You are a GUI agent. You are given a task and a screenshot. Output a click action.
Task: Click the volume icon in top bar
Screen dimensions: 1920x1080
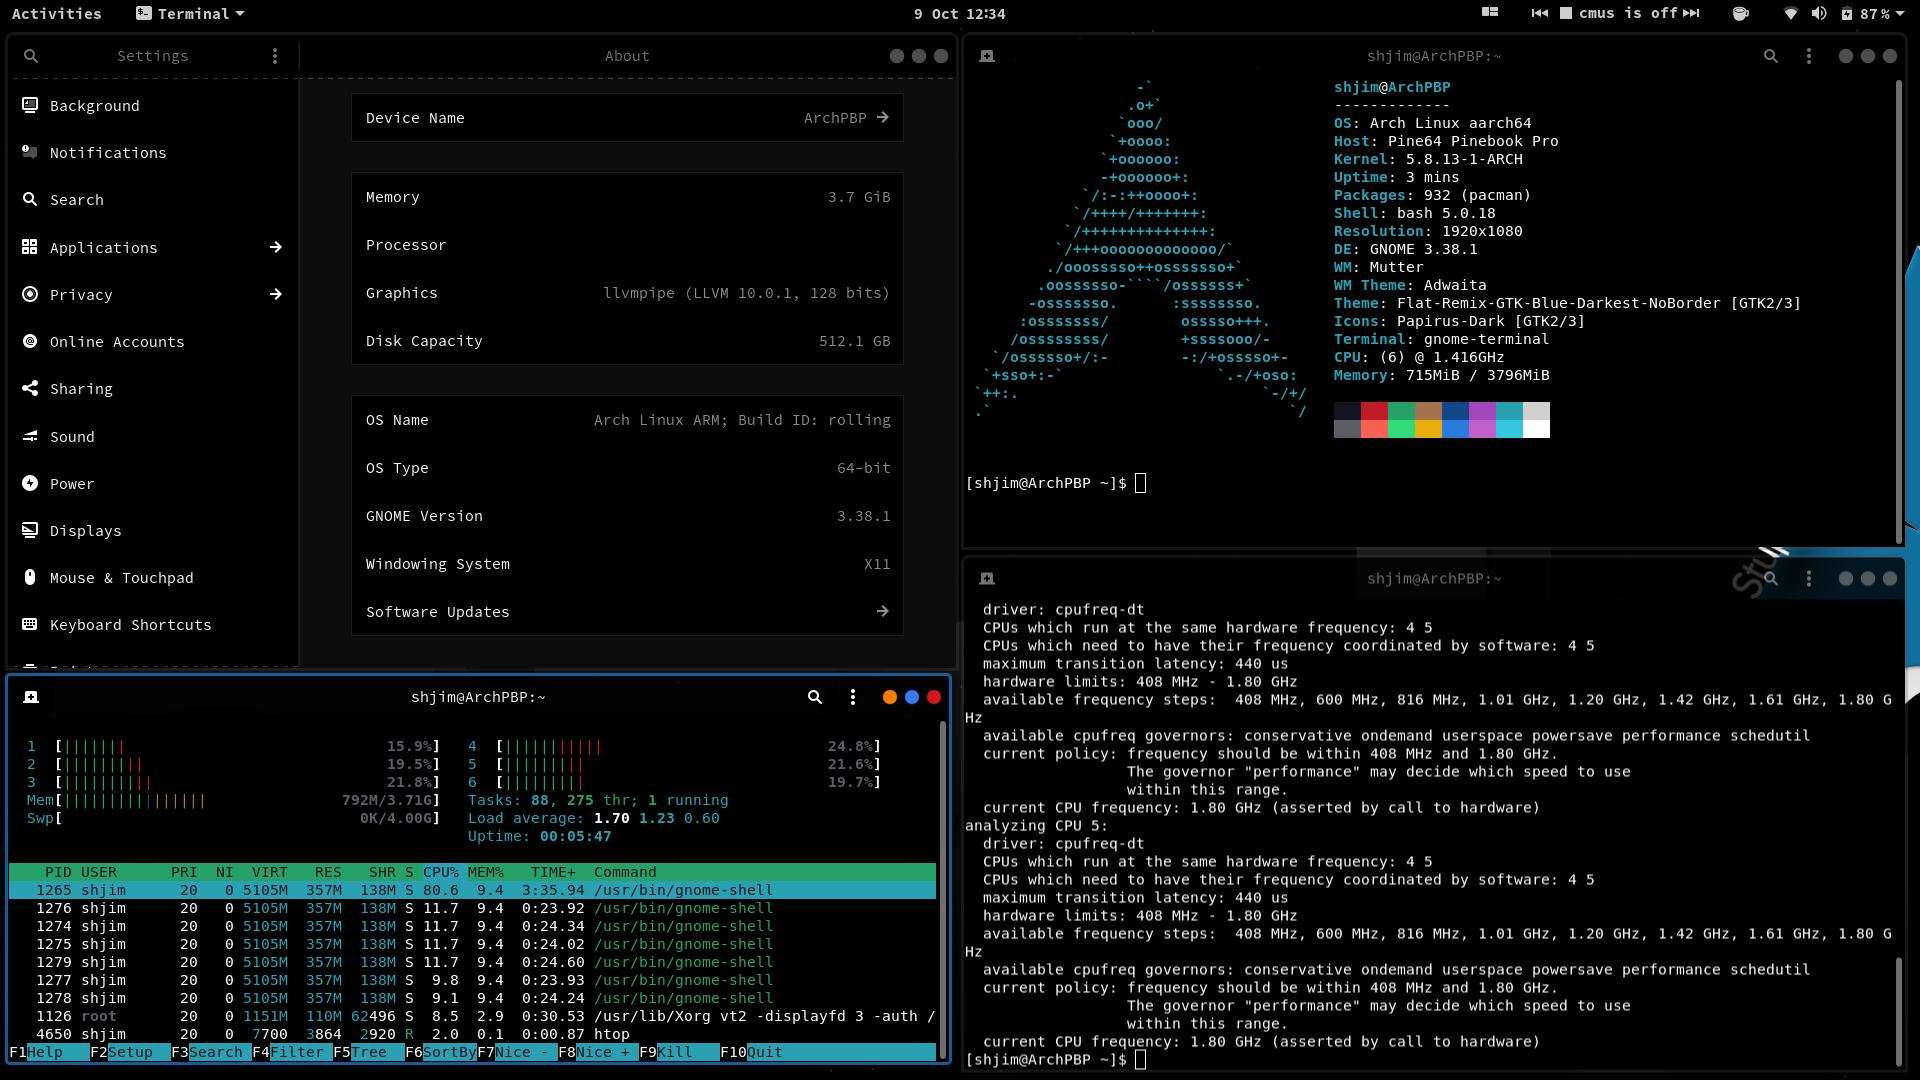coord(1819,13)
